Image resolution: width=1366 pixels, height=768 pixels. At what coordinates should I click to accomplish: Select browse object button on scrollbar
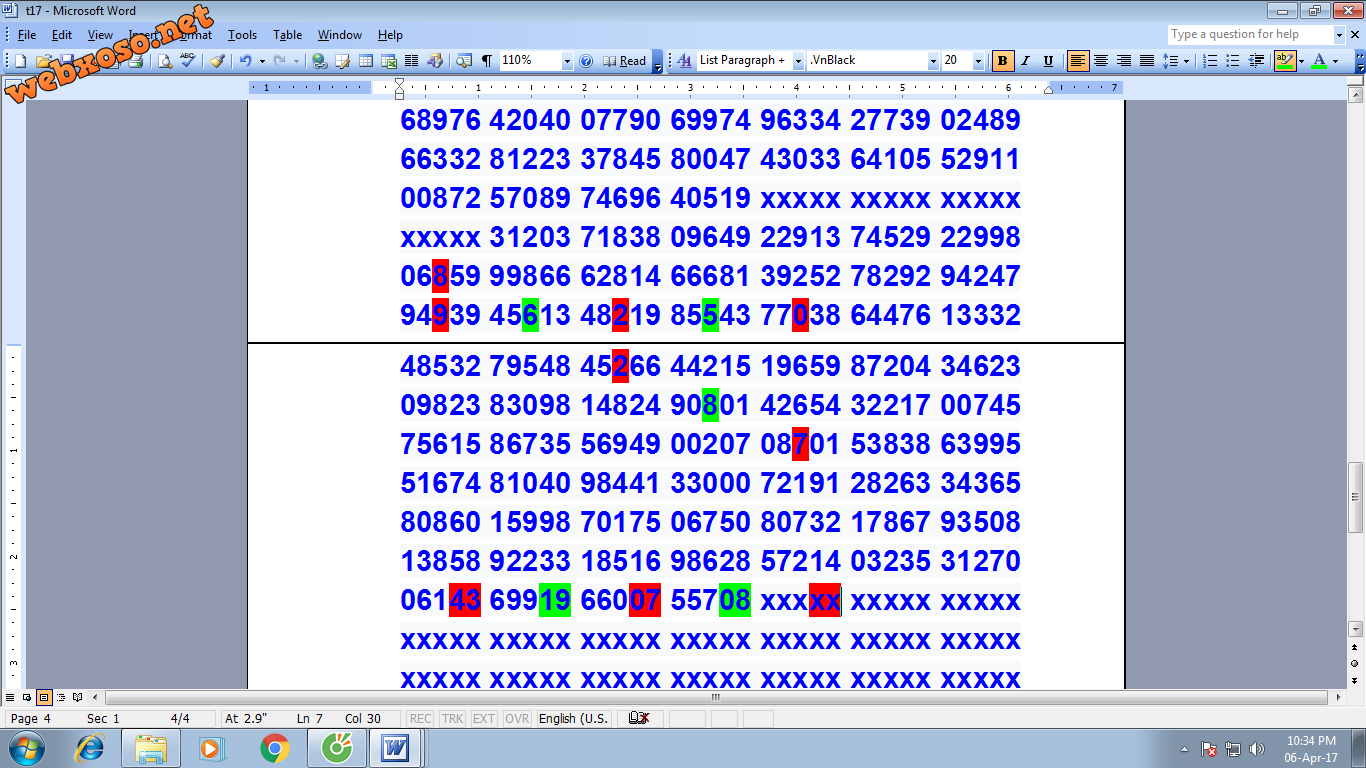[1356, 663]
